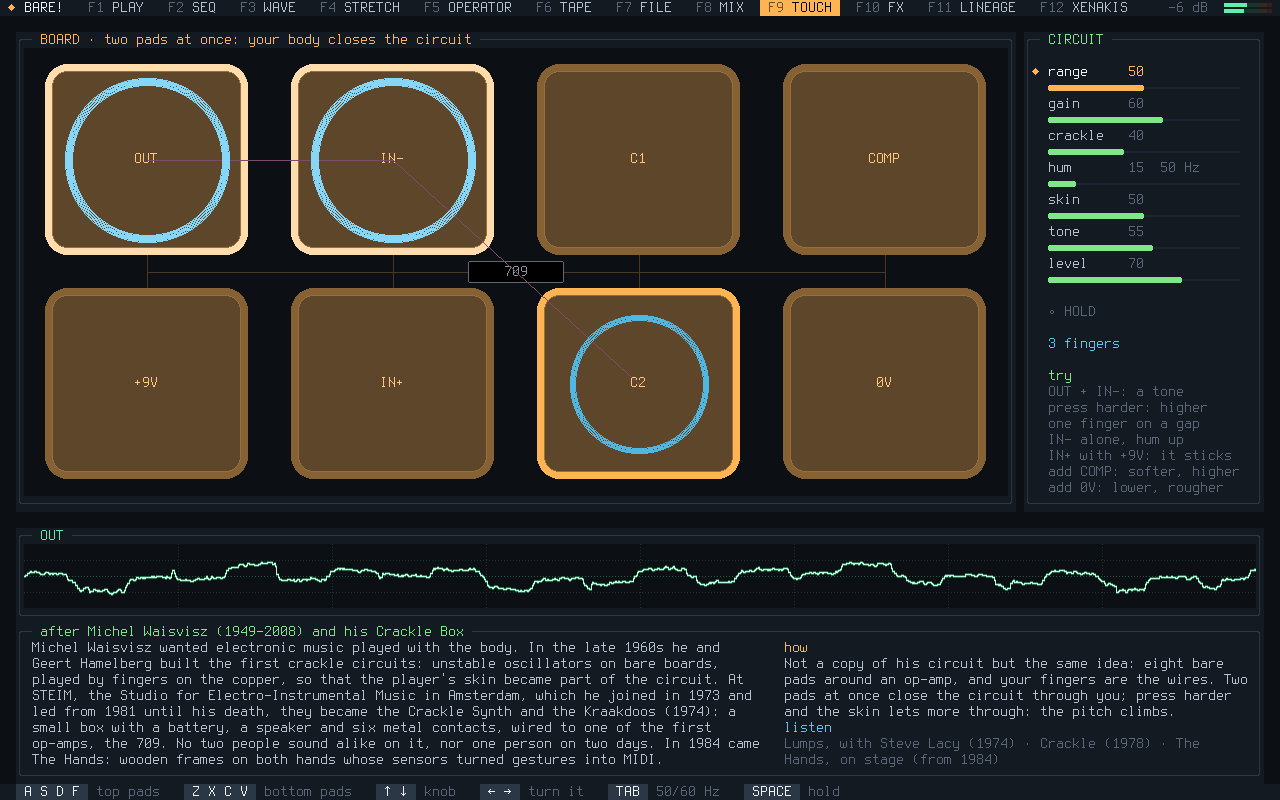The width and height of the screenshot is (1280, 800).
Task: Switch to the F10 FX tab
Action: (880, 8)
